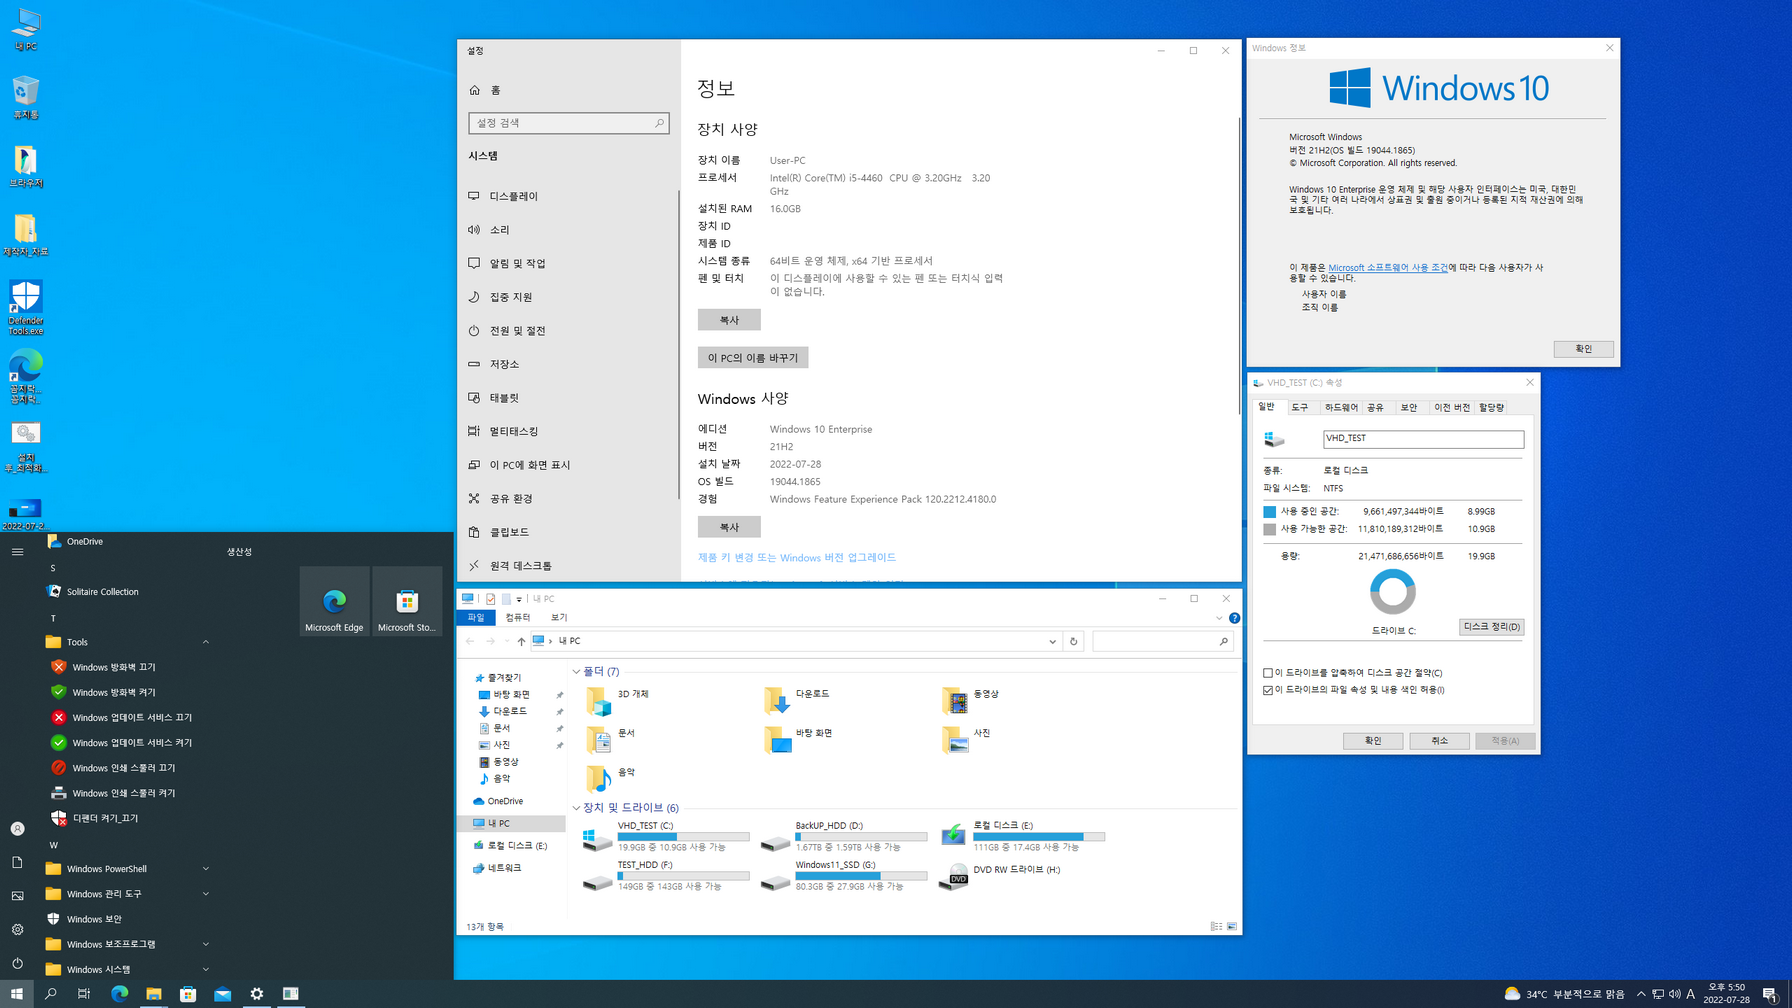1792x1008 pixels.
Task: Open the start menu settings gear
Action: tap(17, 929)
